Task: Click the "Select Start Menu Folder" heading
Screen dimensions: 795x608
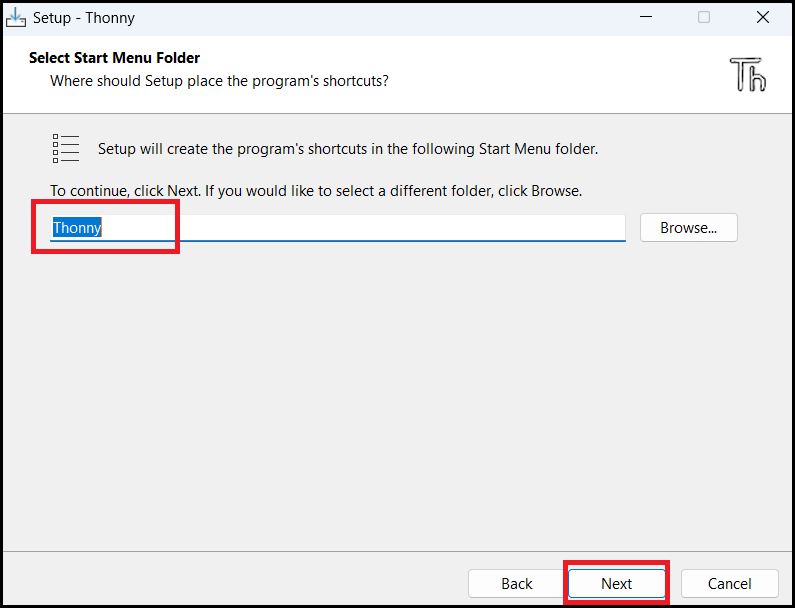Action: [x=115, y=58]
